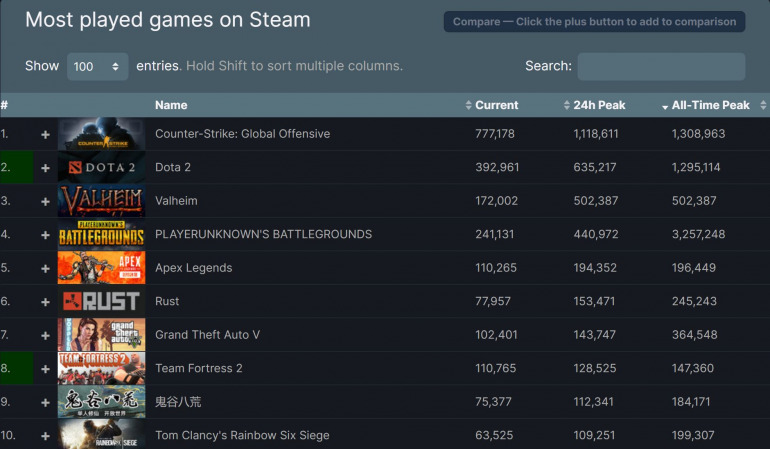The width and height of the screenshot is (770, 449).
Task: Click the Search input field
Action: 661,67
